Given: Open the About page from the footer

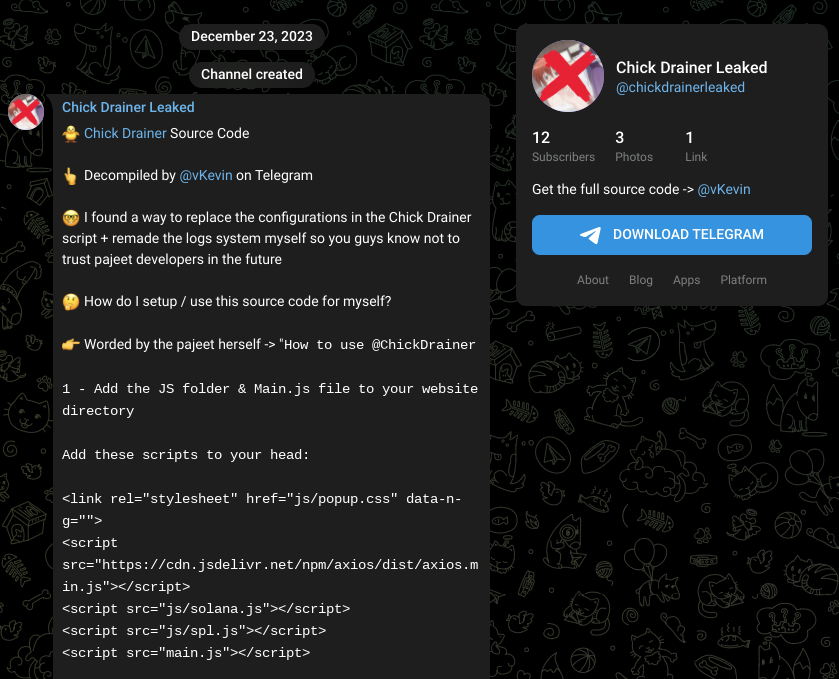Looking at the screenshot, I should [x=593, y=280].
